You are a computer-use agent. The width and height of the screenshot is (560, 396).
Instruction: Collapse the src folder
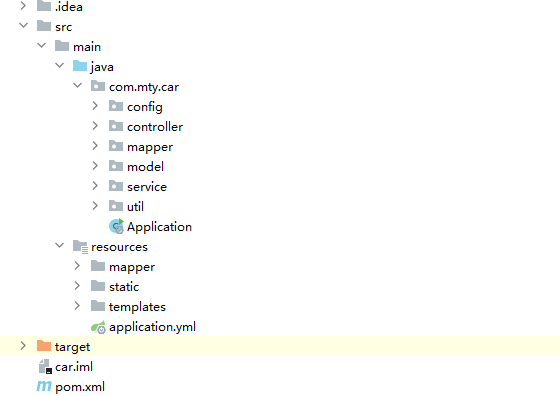pyautogui.click(x=24, y=26)
